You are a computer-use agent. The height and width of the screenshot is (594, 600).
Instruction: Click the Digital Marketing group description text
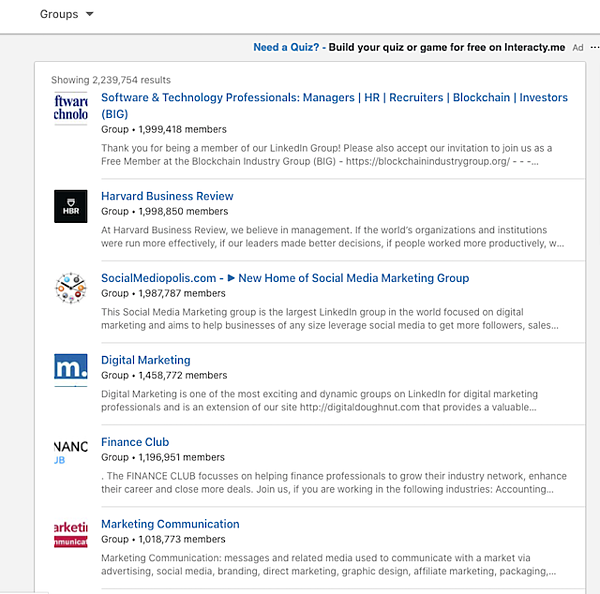[x=320, y=400]
